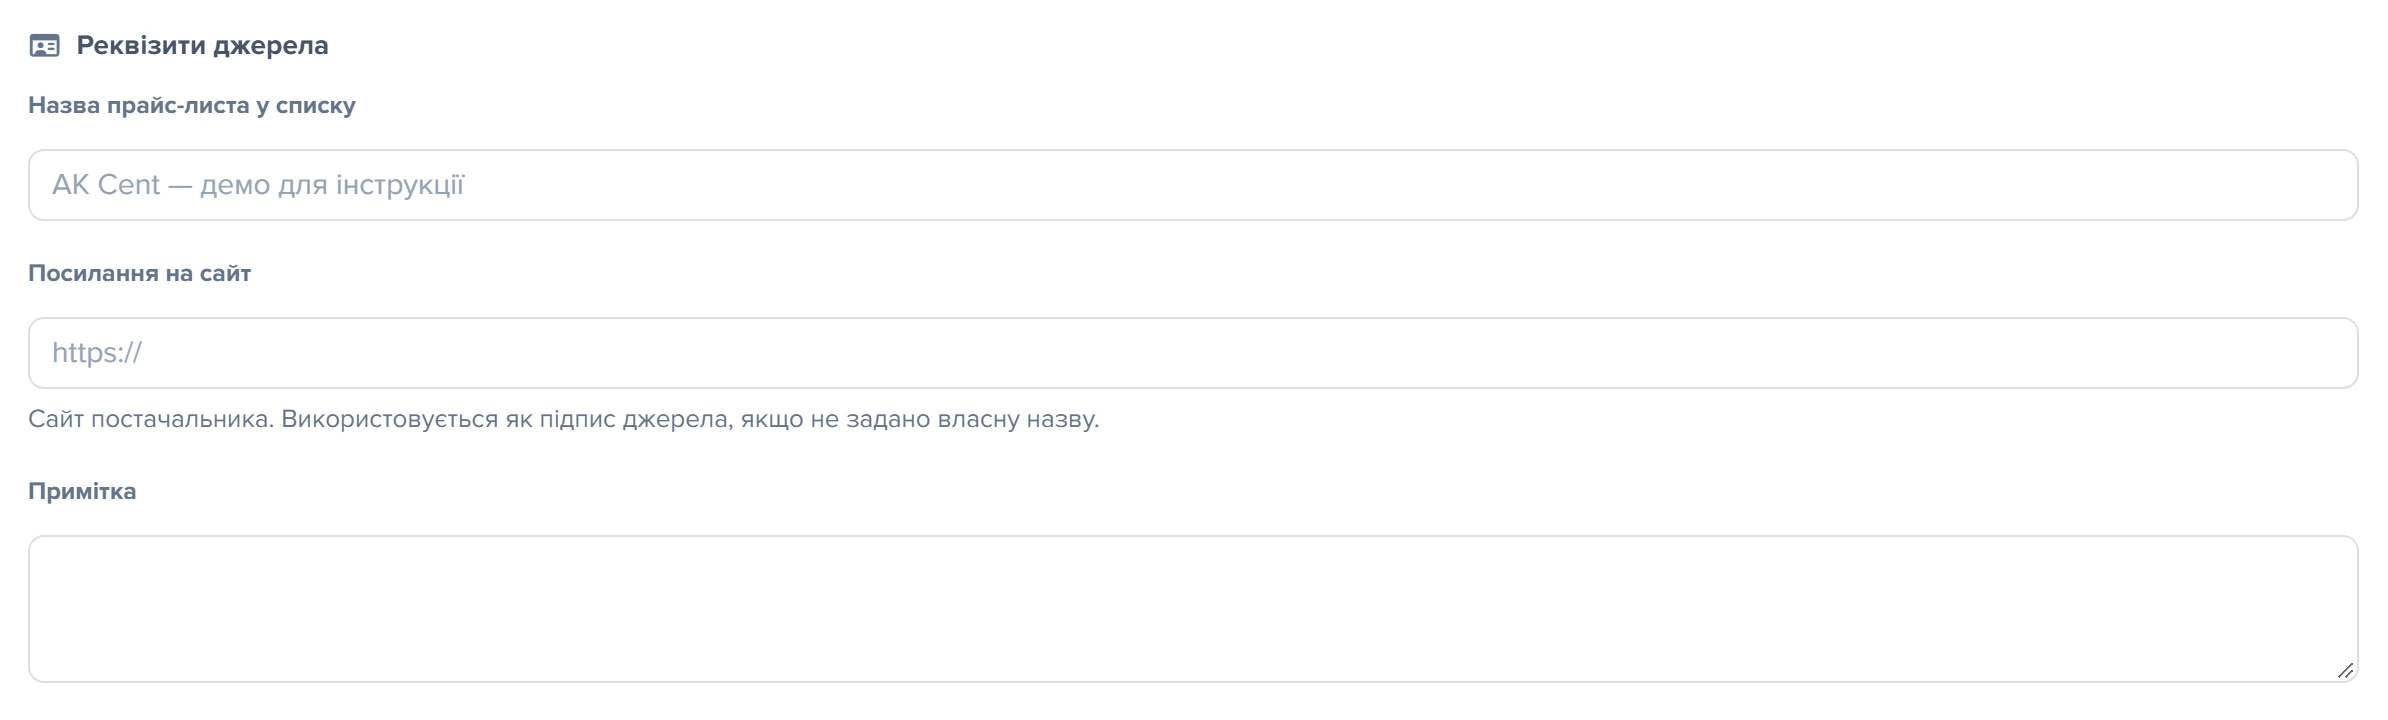Click the supplier site URL input box
The image size is (2388, 720).
click(x=1193, y=353)
